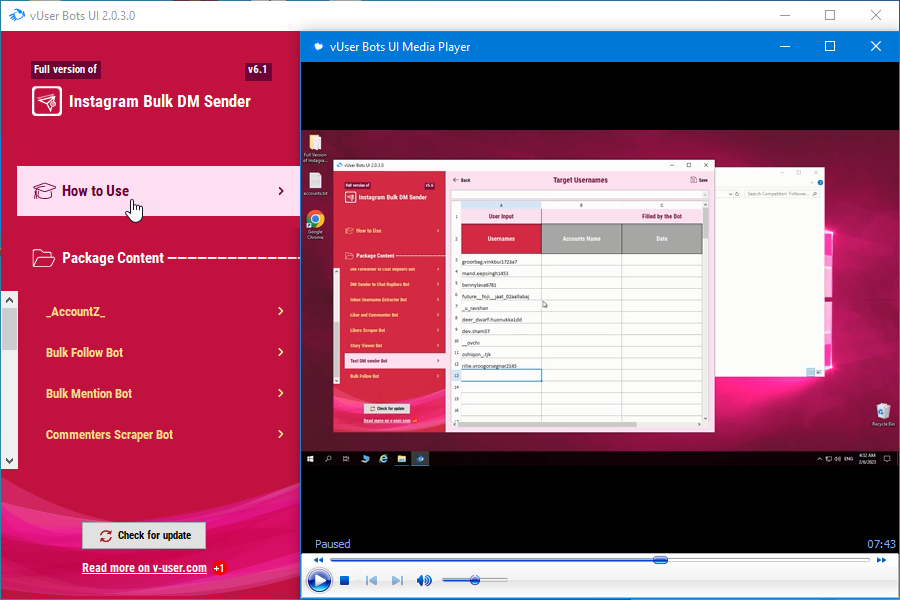900x600 pixels.
Task: Click the volume slider knob
Action: (475, 580)
